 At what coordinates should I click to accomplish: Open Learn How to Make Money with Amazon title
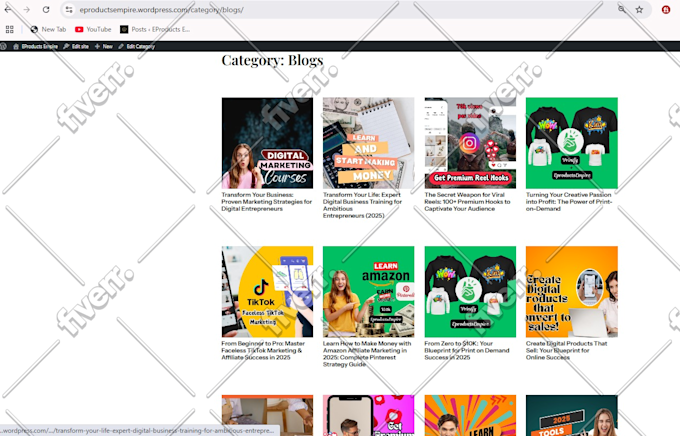coord(367,354)
